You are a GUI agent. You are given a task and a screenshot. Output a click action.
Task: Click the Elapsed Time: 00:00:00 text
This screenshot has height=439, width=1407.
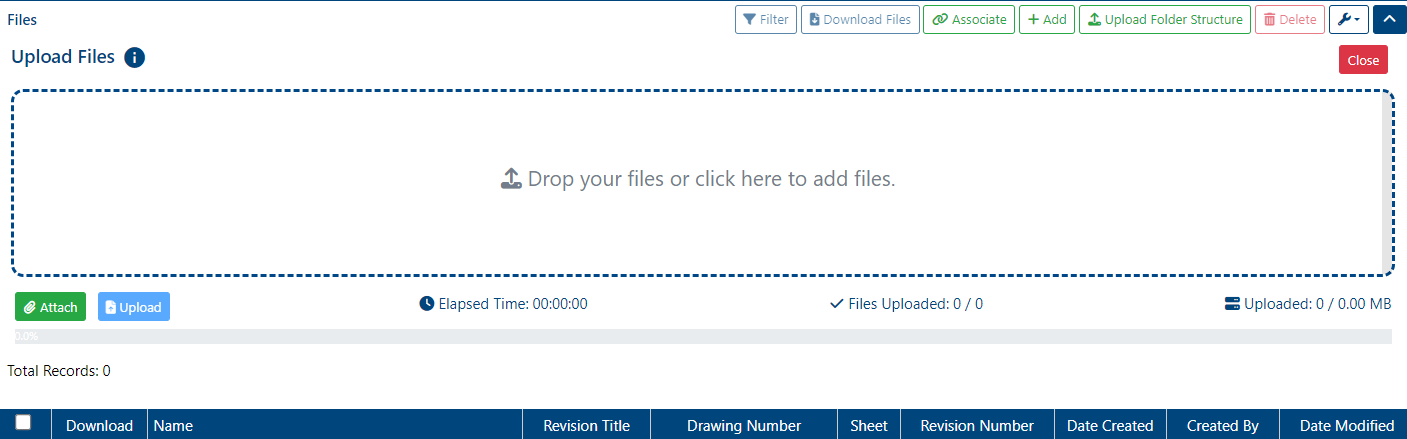[513, 304]
